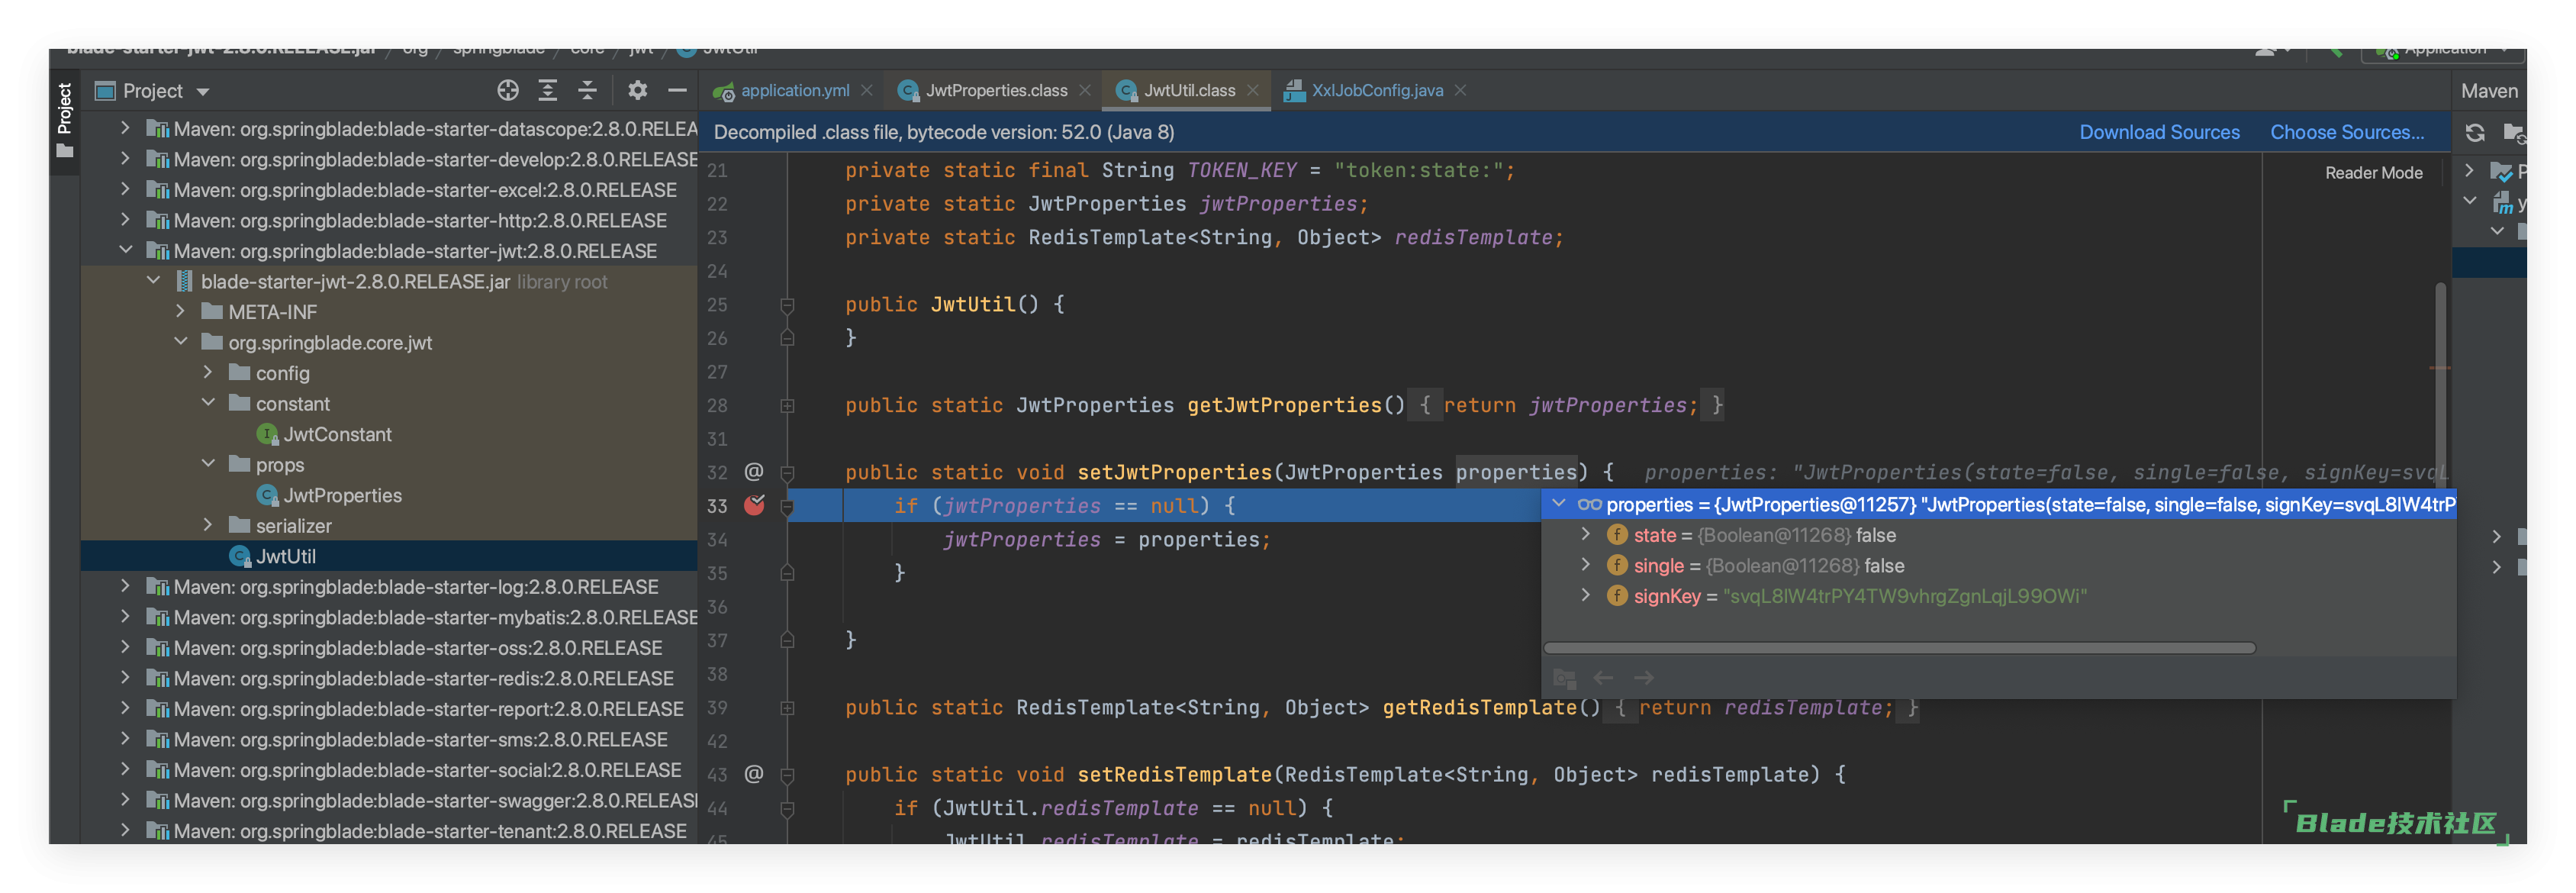Close the JwtProperties.class tab
The width and height of the screenshot is (2576, 893).
1085,91
